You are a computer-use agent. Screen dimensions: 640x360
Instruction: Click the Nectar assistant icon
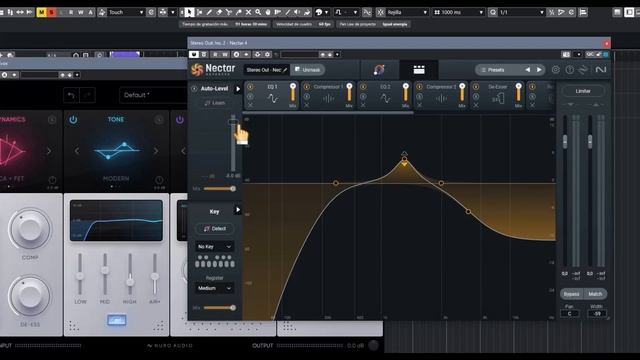(x=379, y=70)
